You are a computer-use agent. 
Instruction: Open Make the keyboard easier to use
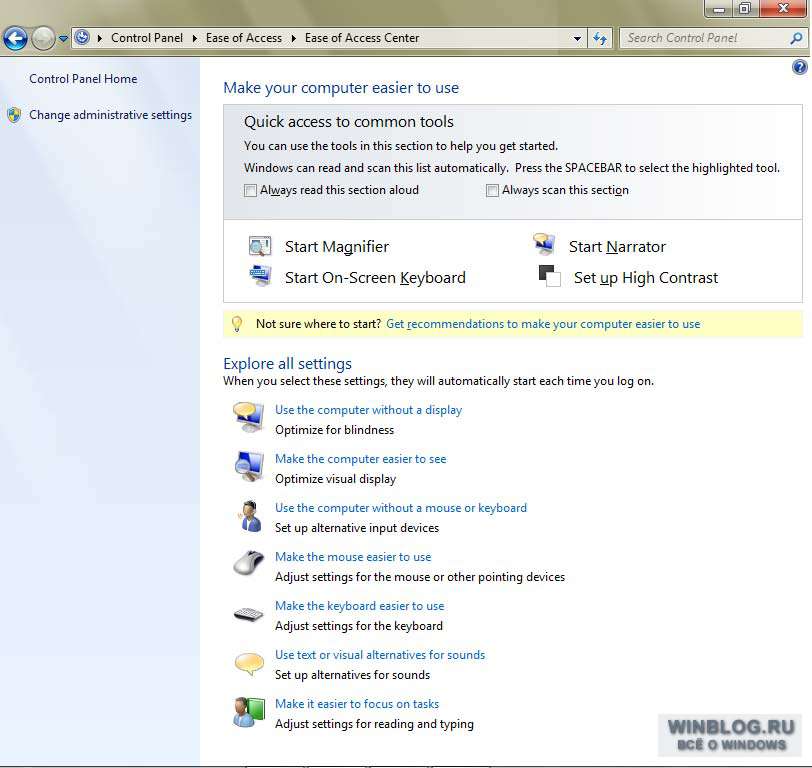pyautogui.click(x=360, y=606)
